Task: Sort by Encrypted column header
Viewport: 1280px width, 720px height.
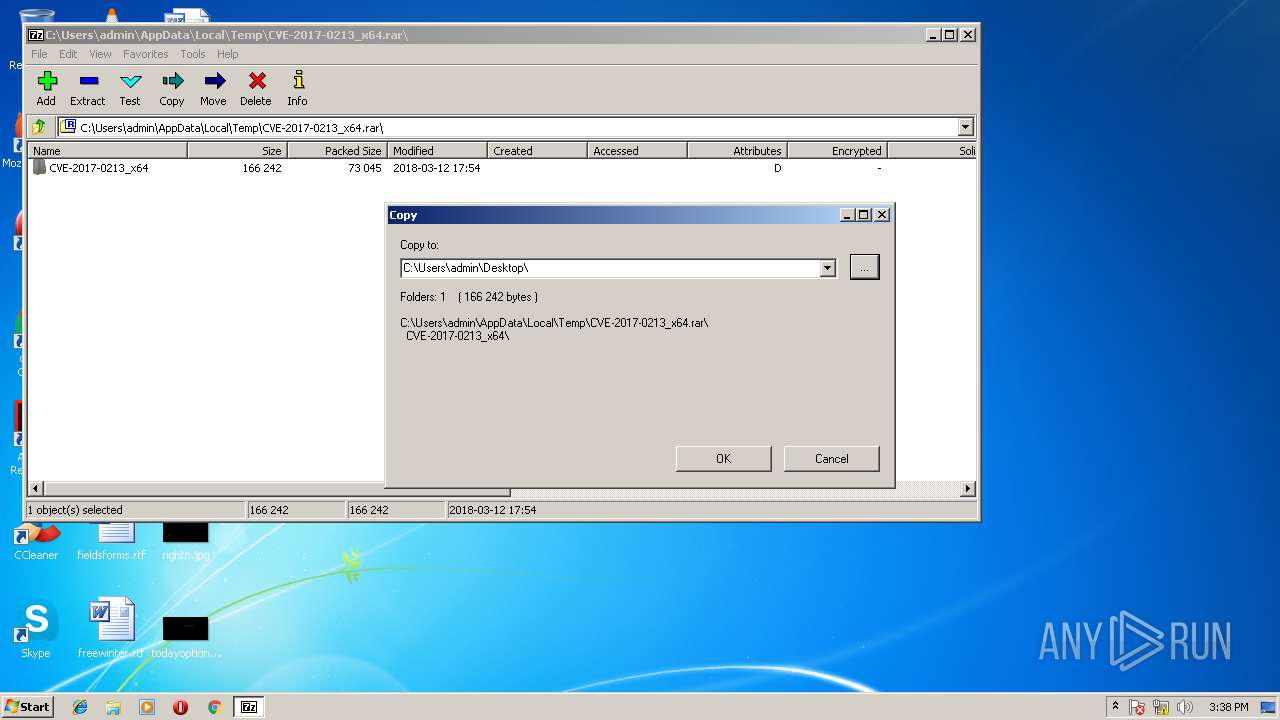Action: pyautogui.click(x=837, y=150)
